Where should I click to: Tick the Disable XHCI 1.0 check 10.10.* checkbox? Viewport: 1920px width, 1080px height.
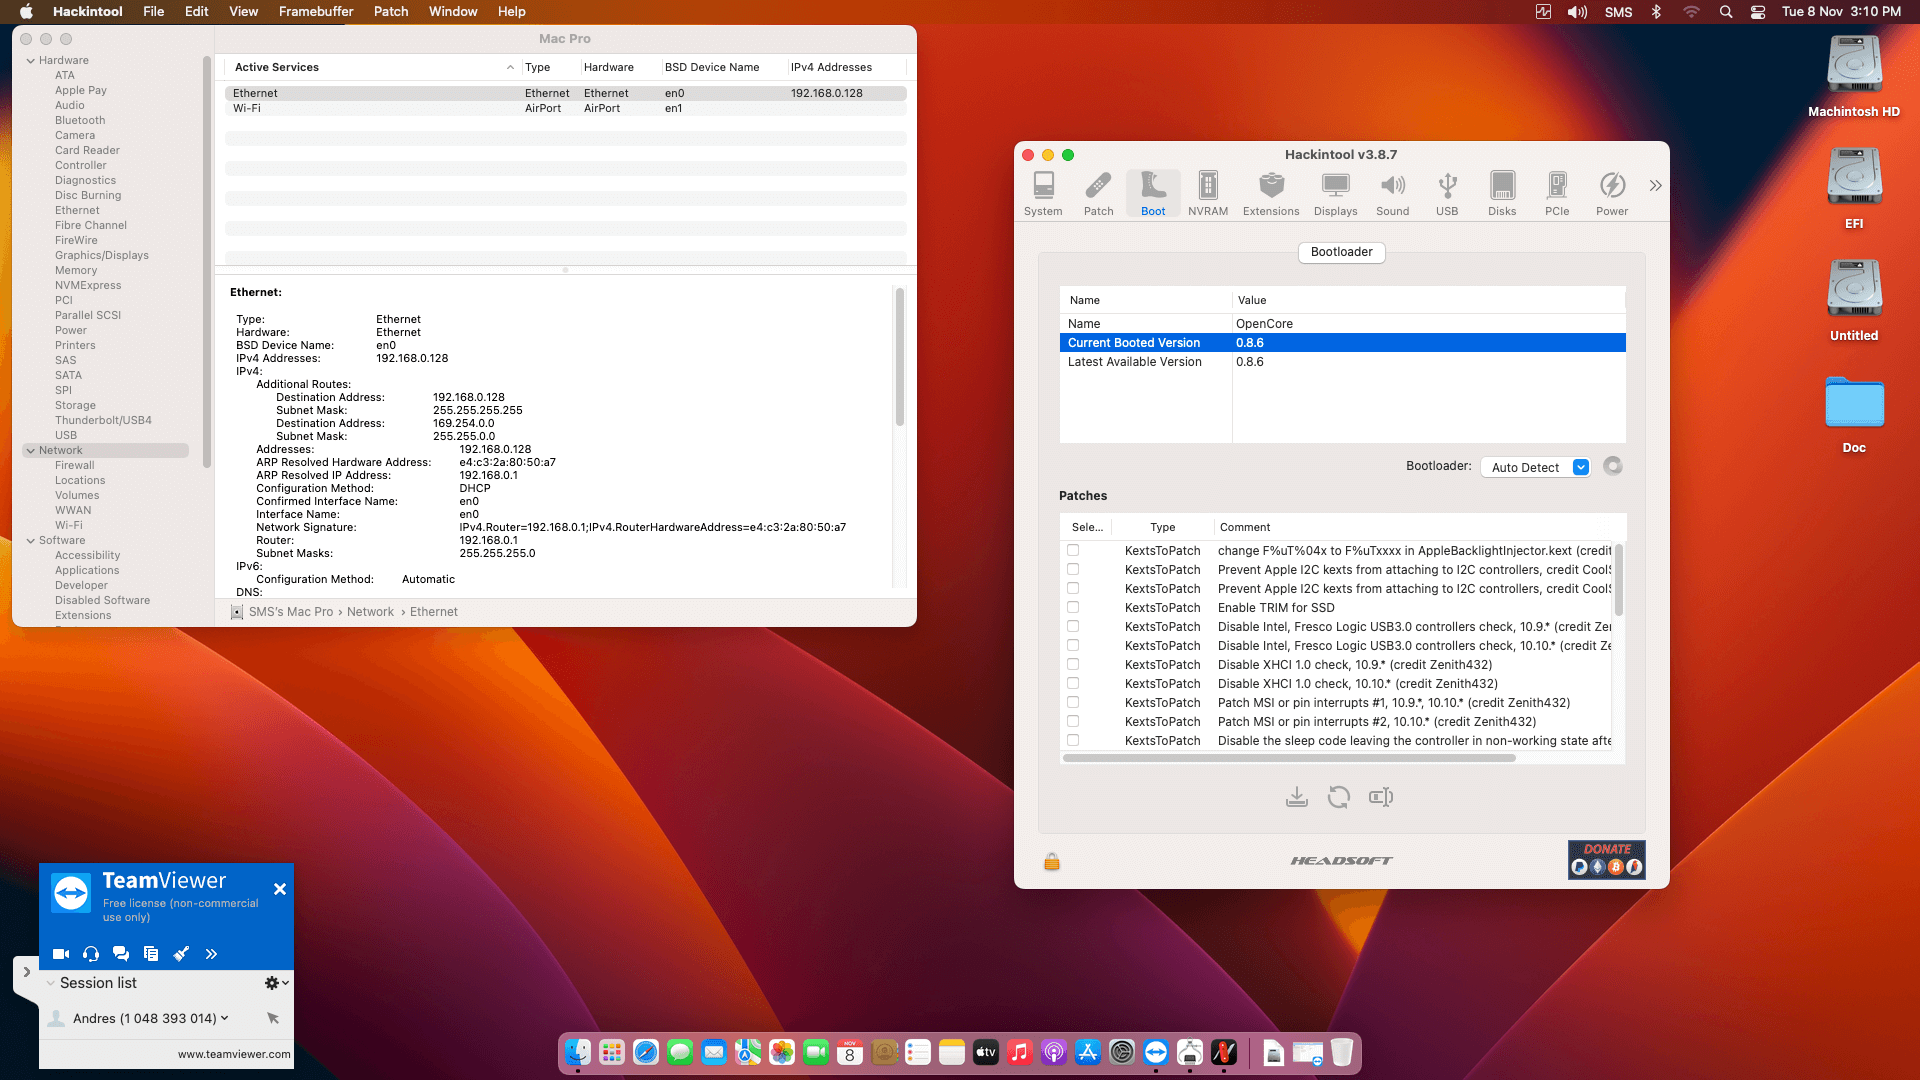click(1073, 684)
